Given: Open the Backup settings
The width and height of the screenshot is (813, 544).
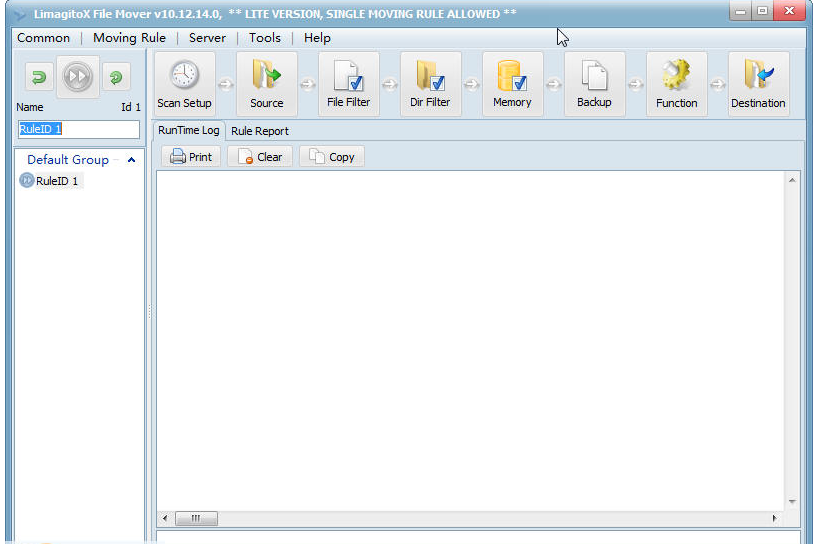Looking at the screenshot, I should pos(594,83).
